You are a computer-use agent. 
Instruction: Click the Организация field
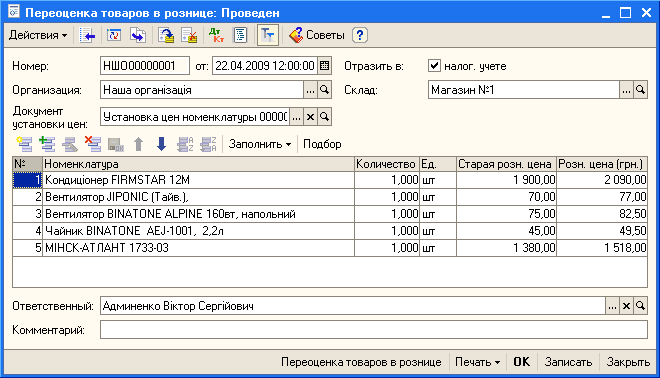[202, 90]
